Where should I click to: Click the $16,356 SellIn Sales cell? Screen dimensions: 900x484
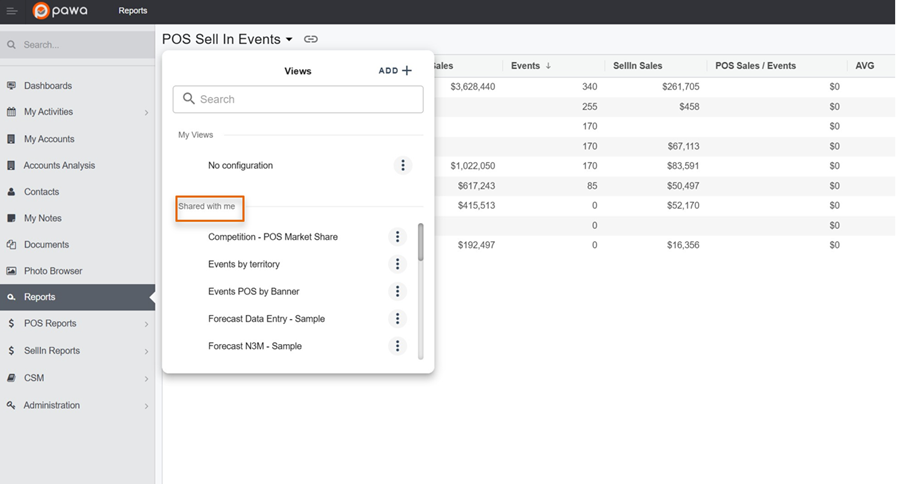pyautogui.click(x=683, y=245)
